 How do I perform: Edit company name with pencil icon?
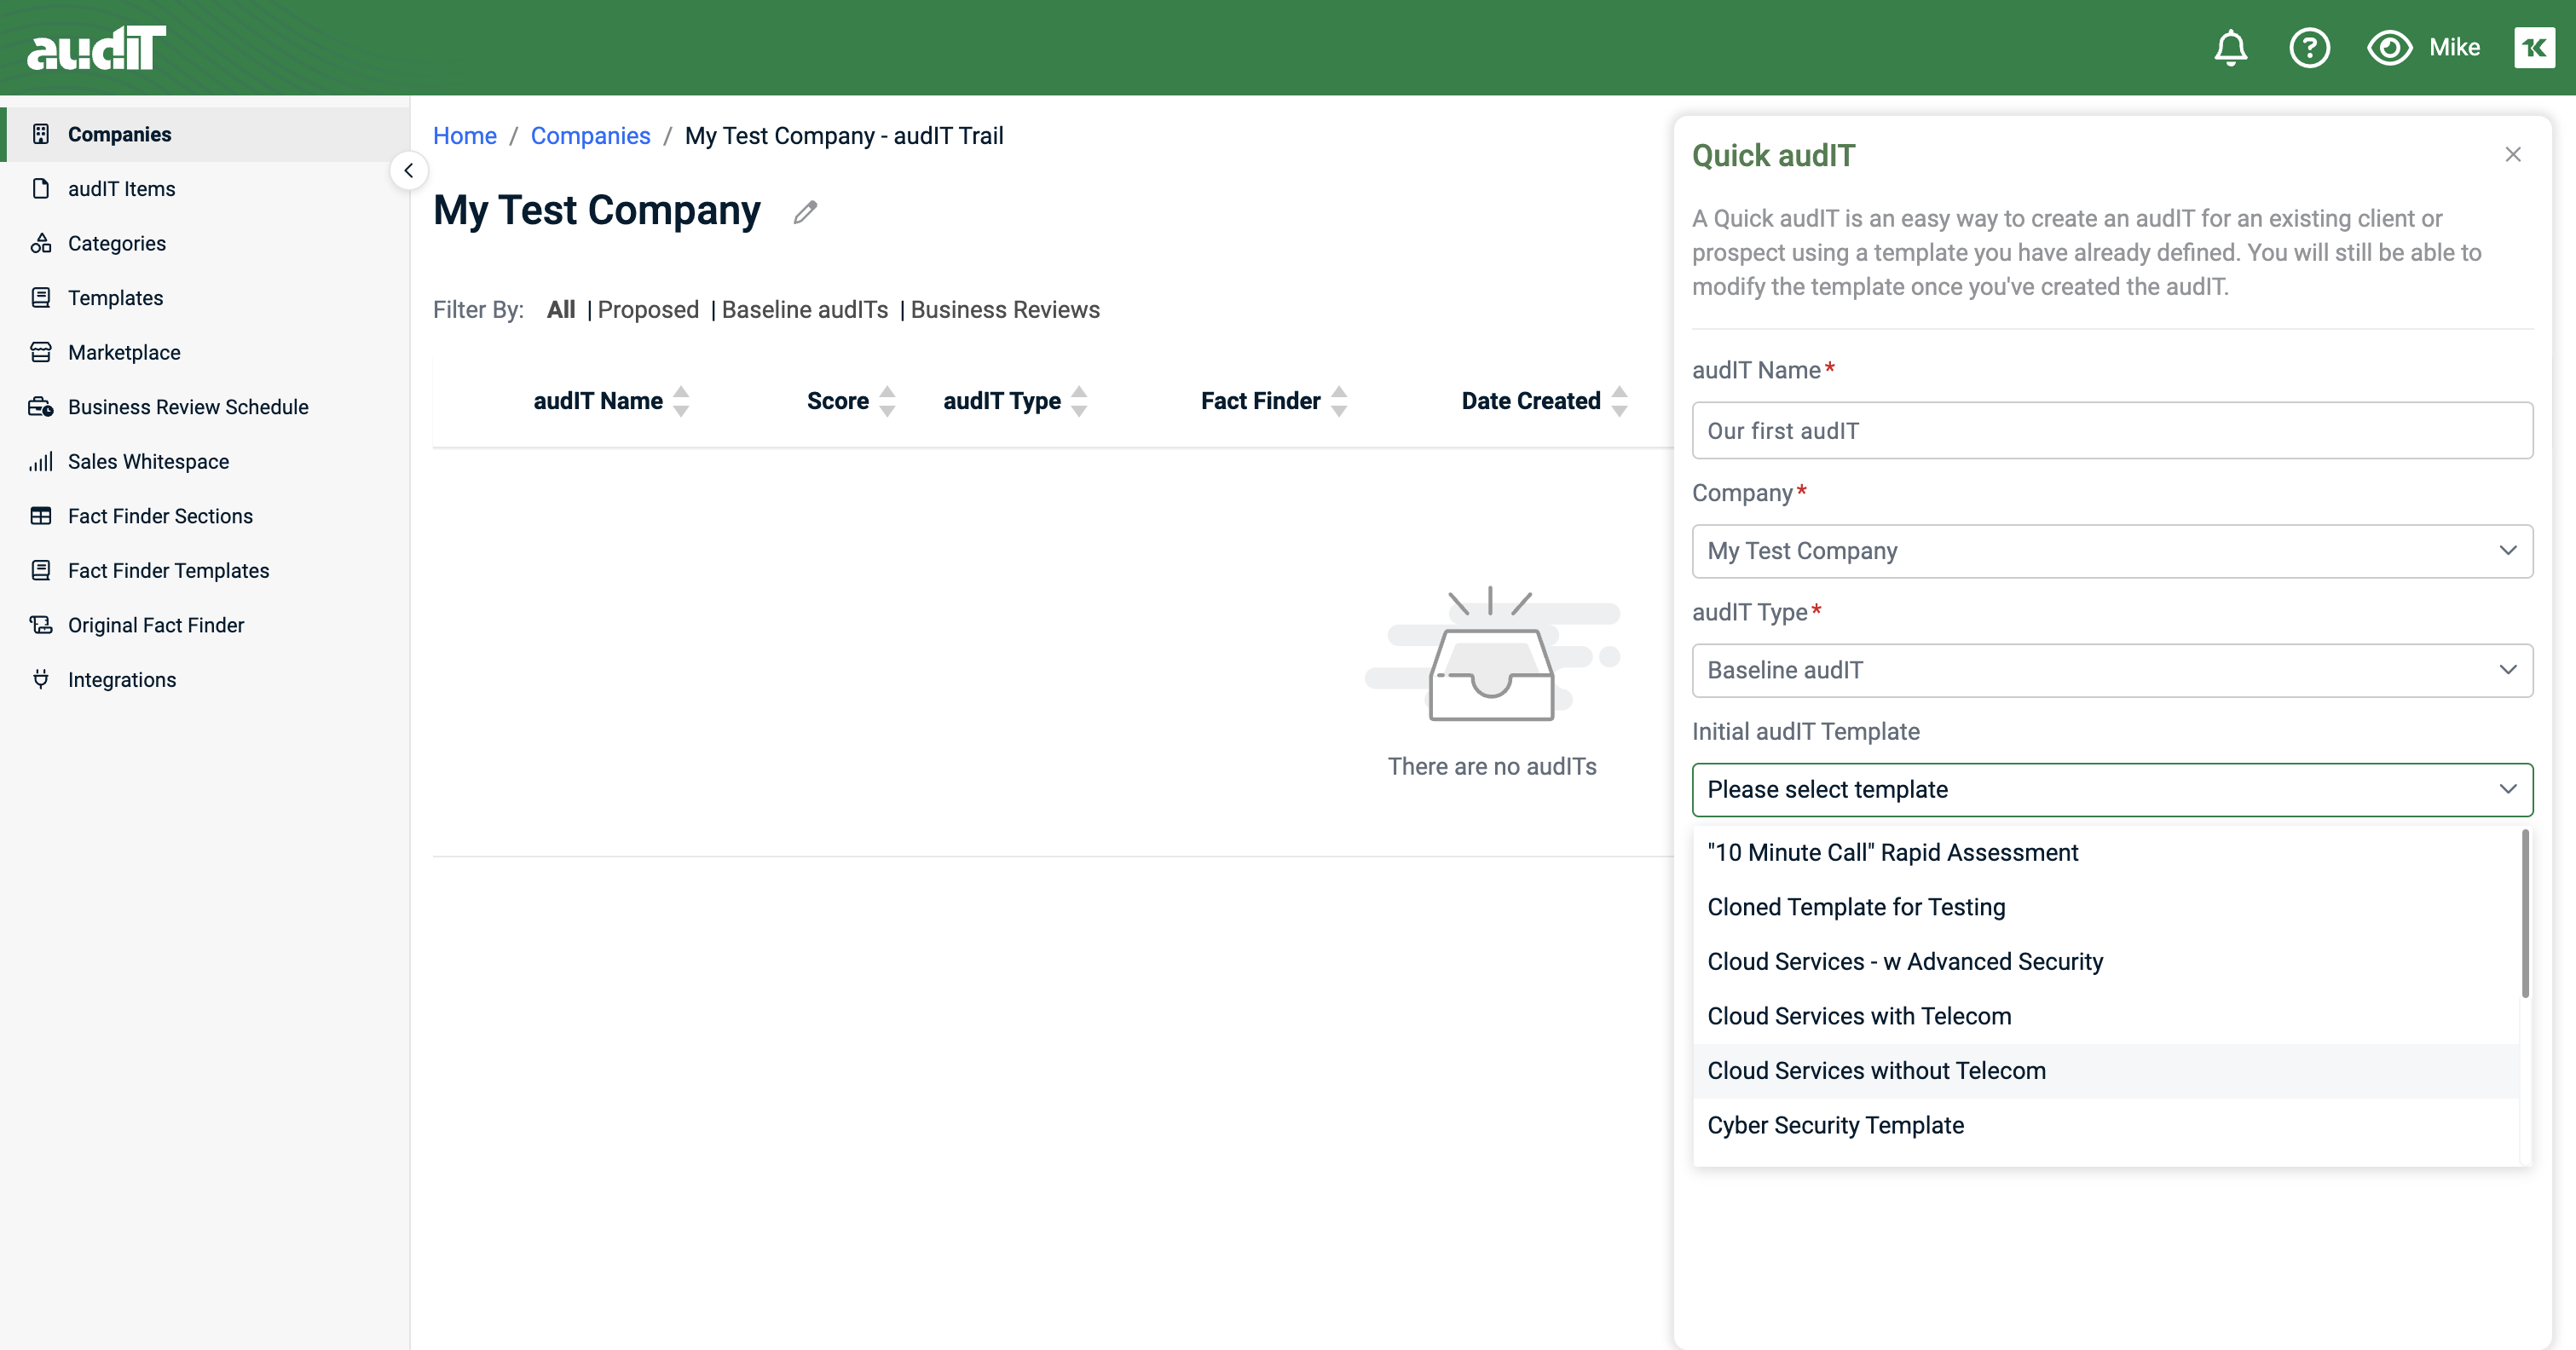pos(805,212)
